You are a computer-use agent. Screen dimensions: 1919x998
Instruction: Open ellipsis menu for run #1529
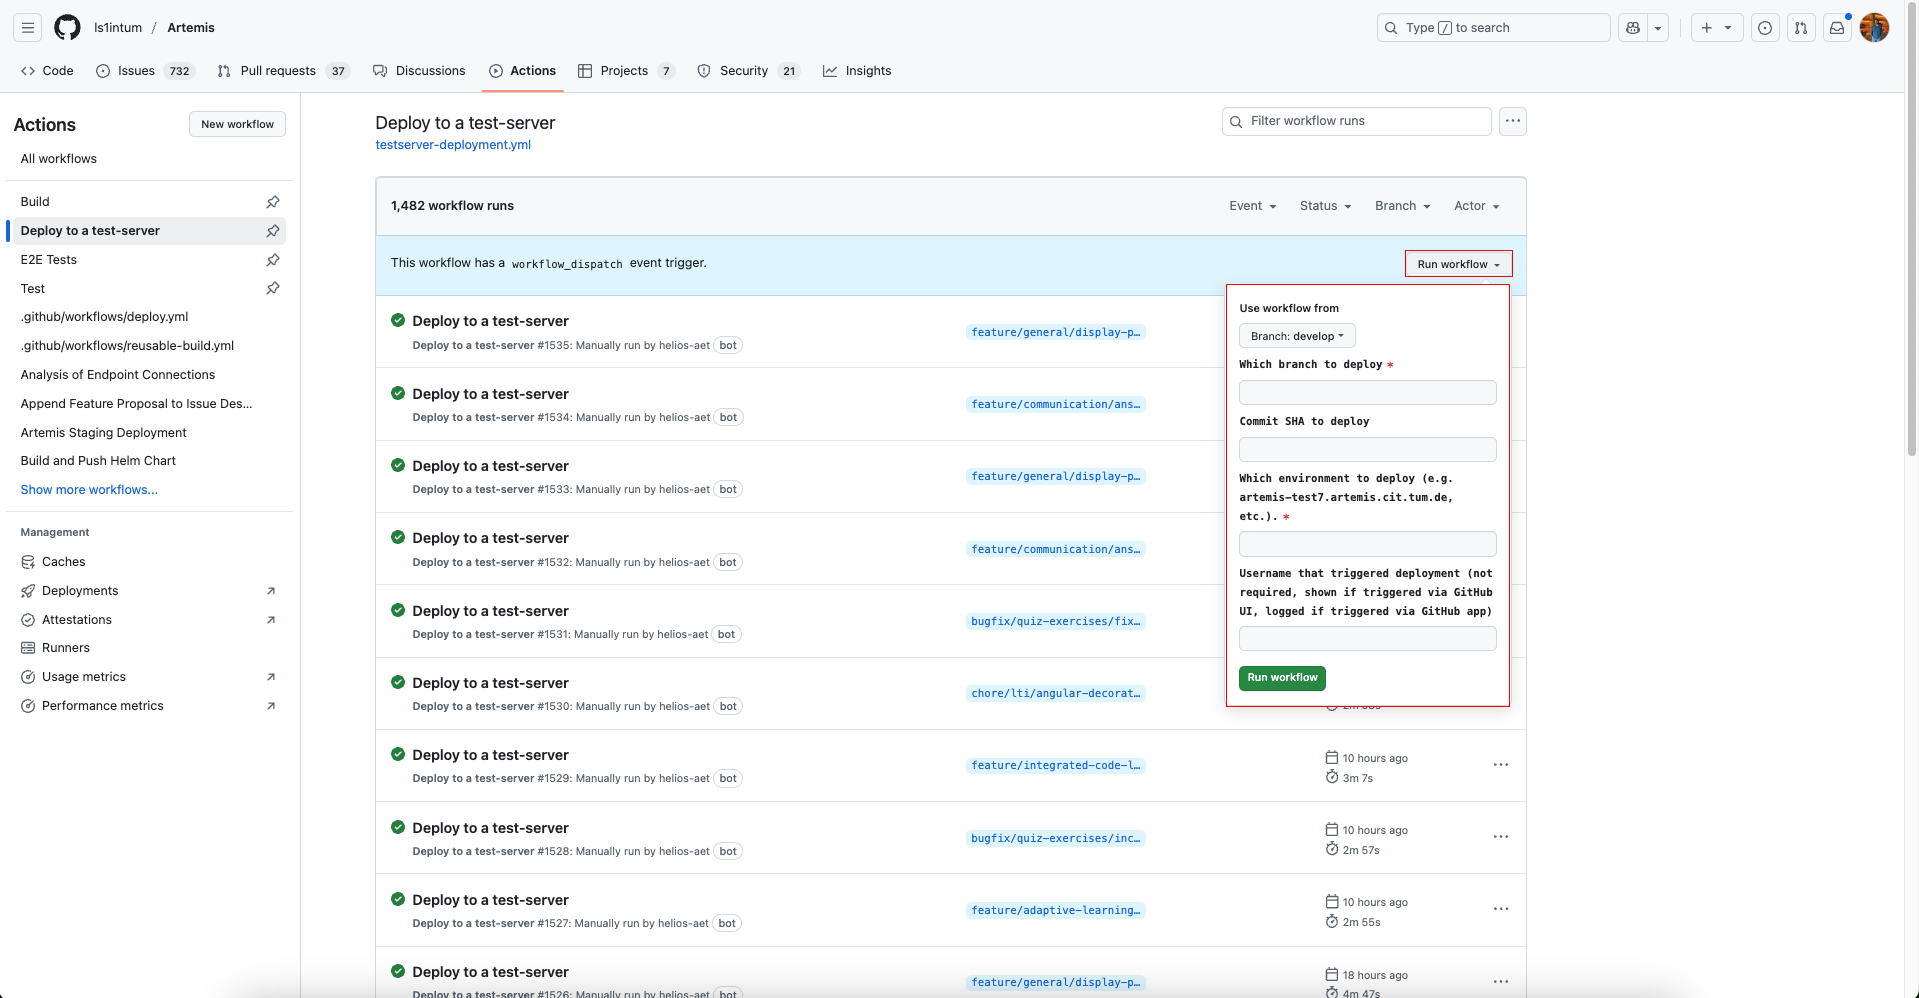tap(1501, 765)
